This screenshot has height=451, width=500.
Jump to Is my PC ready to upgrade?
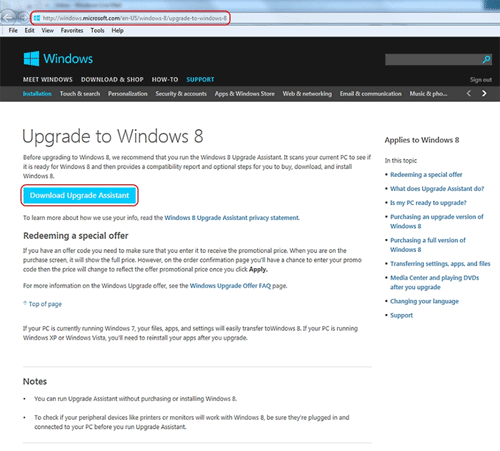click(x=428, y=203)
